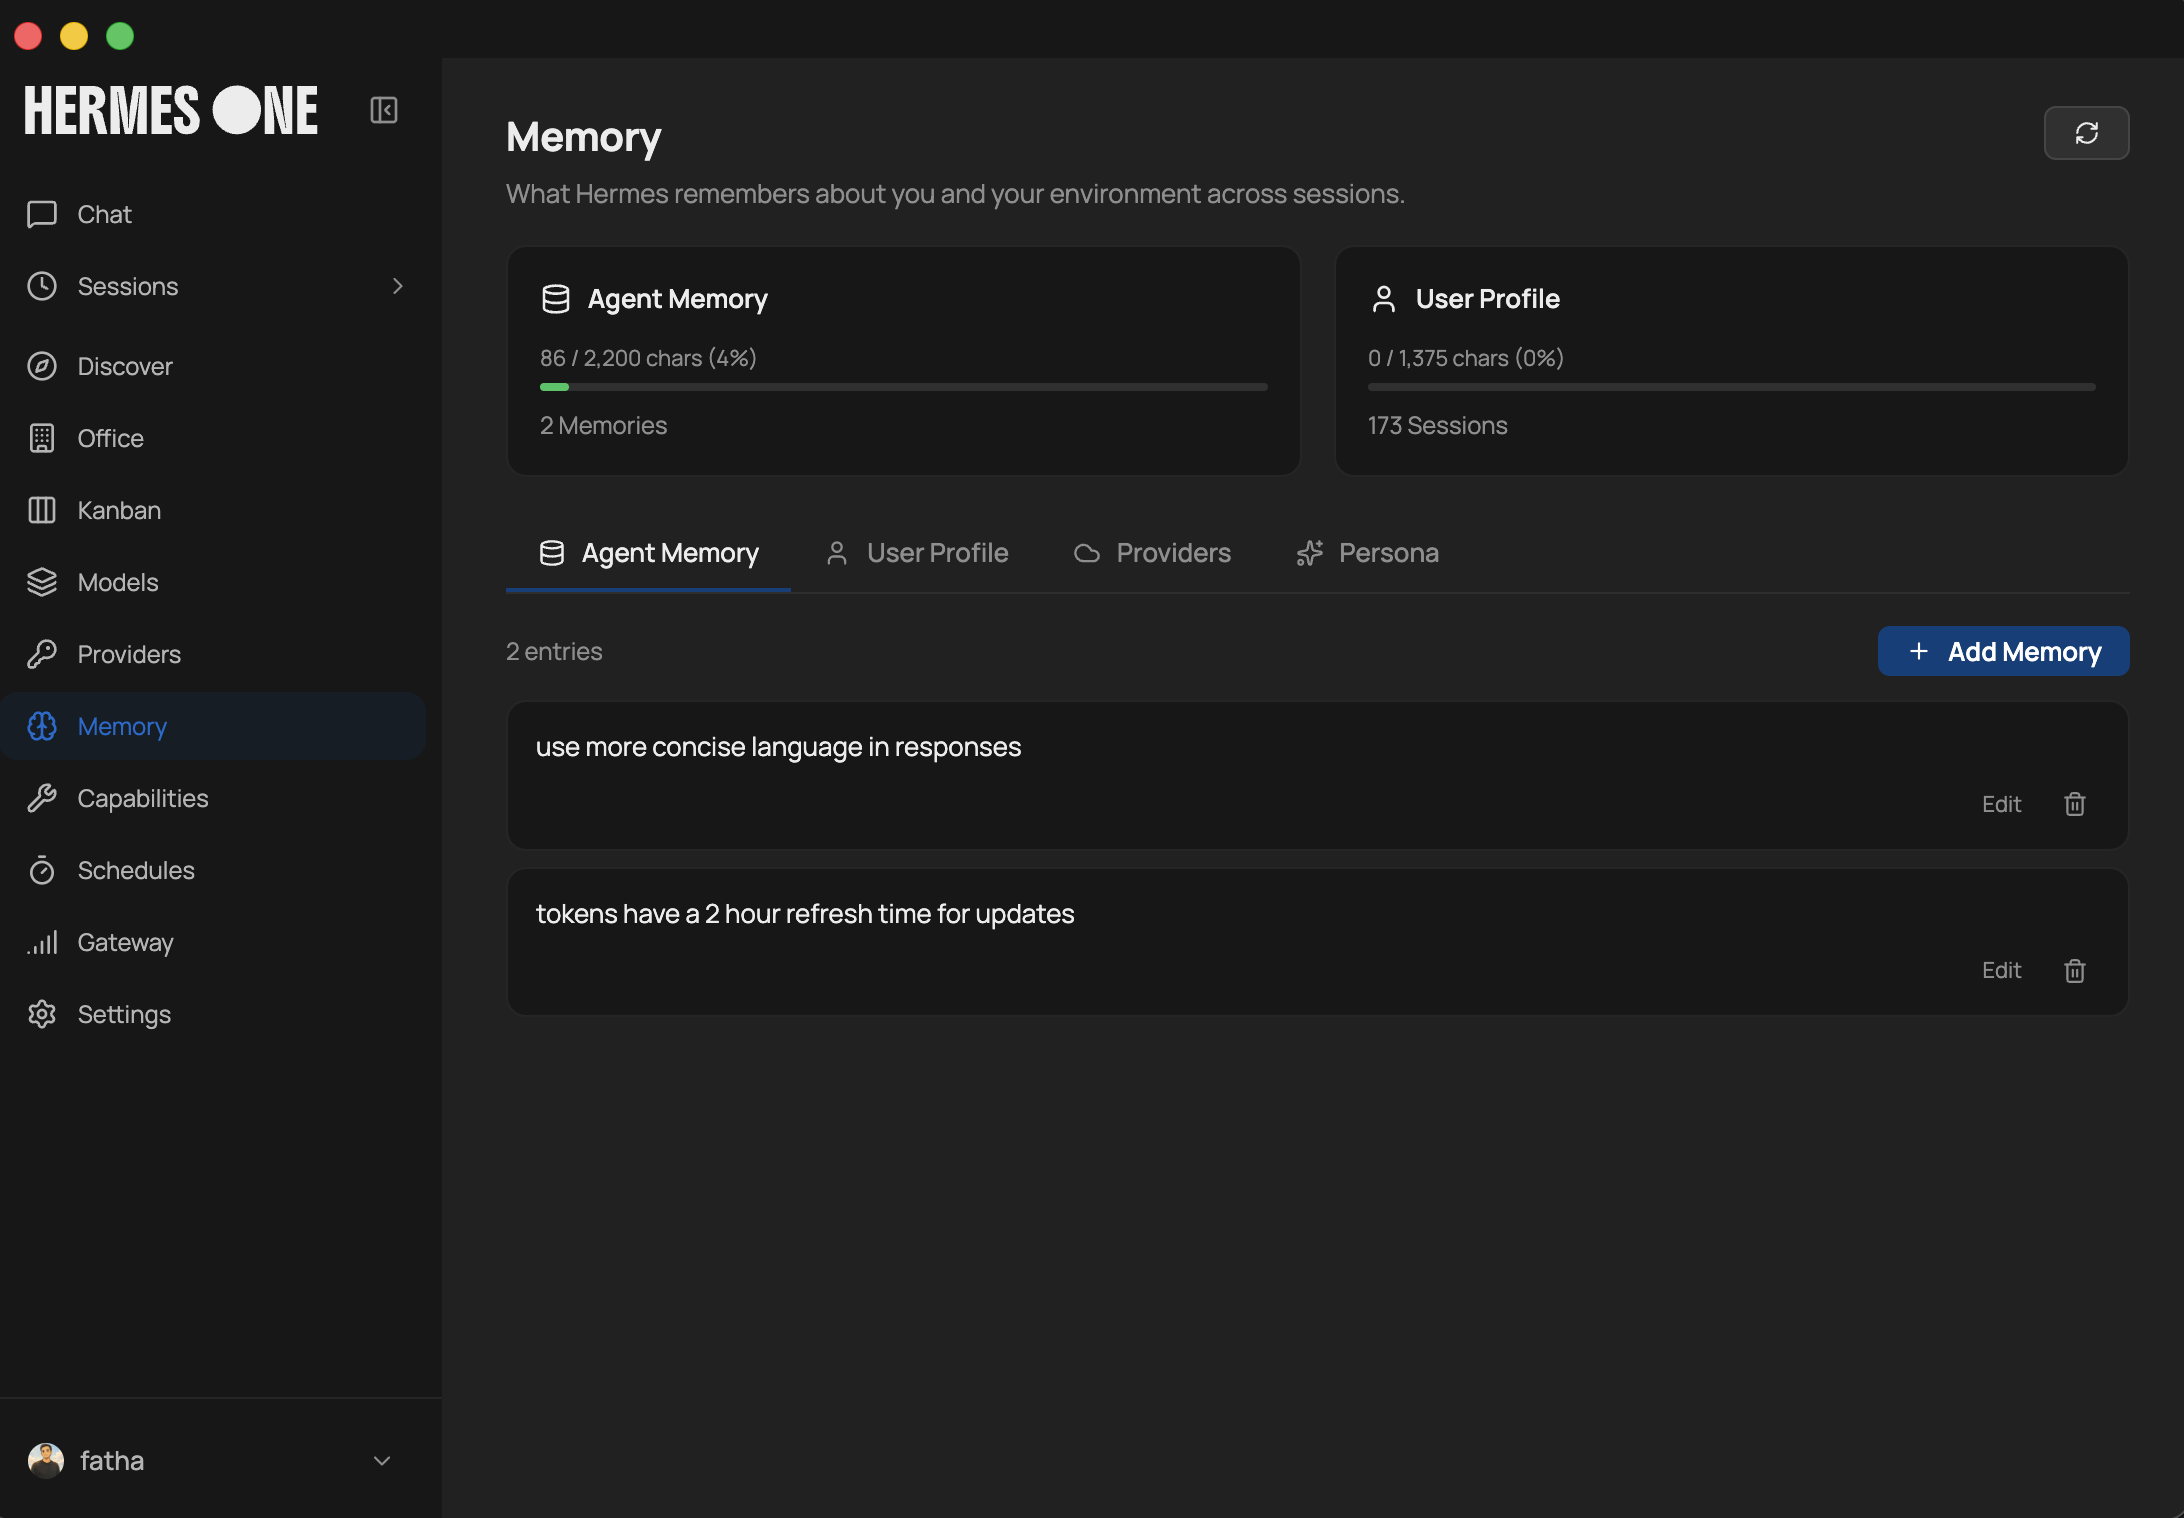Screen dimensions: 2184x1518
Task: Click the Providers cloud icon tab
Action: pos(1087,553)
